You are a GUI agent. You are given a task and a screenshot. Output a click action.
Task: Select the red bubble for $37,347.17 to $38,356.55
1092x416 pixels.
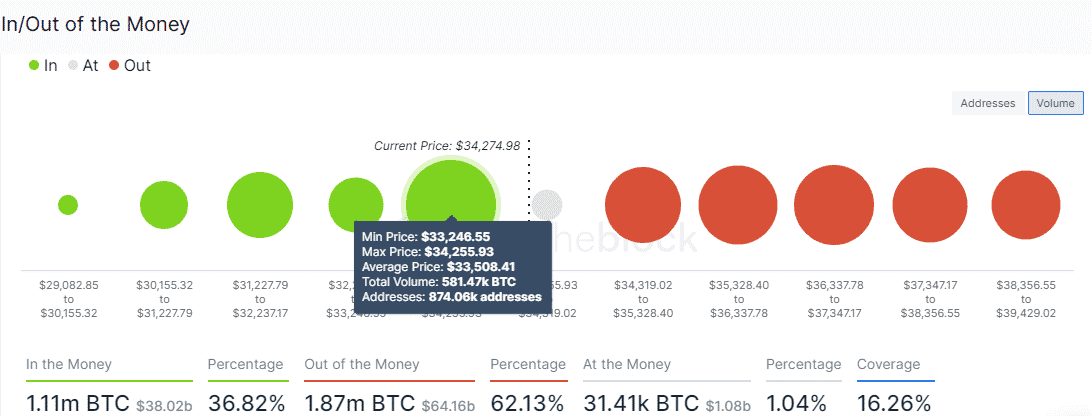pyautogui.click(x=930, y=205)
